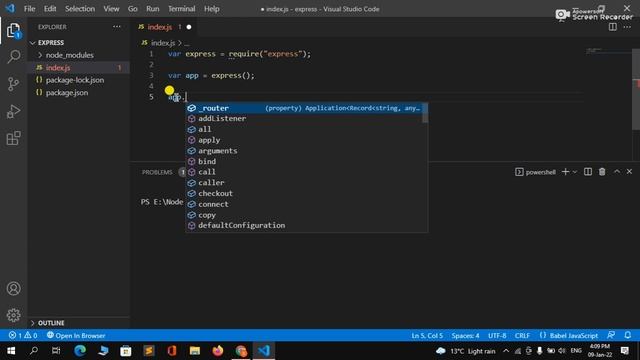Image resolution: width=640 pixels, height=360 pixels.
Task: Open the Selection menu
Action: 80,9
